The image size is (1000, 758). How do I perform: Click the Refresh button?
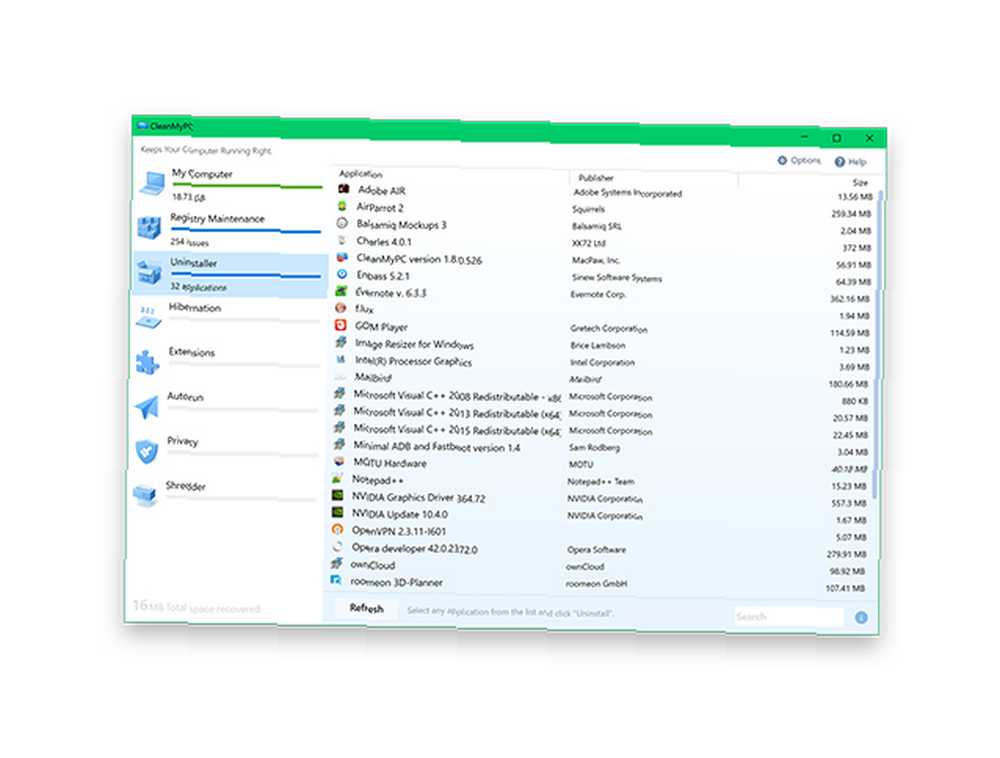[367, 608]
